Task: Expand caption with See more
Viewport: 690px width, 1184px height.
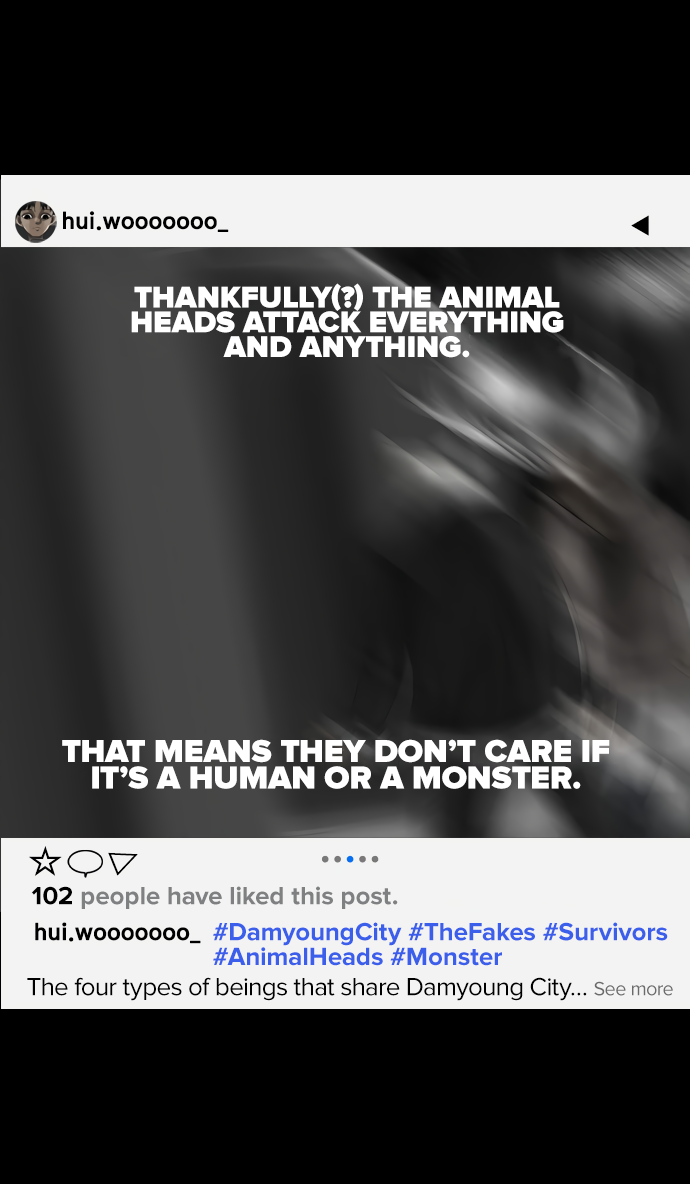Action: [633, 989]
